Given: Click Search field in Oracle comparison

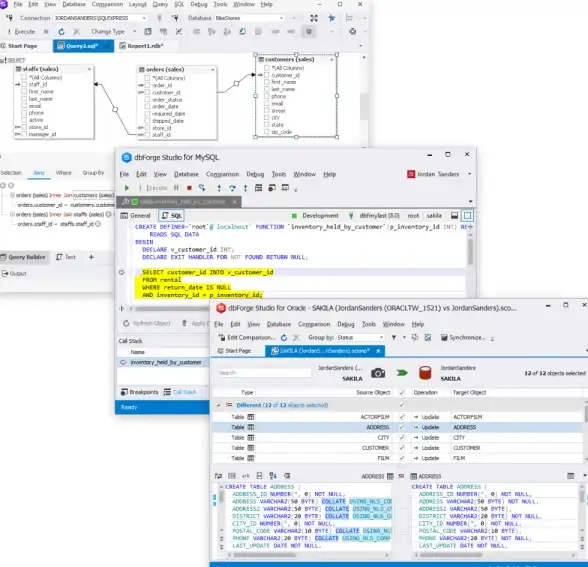Looking at the screenshot, I should click(x=264, y=373).
